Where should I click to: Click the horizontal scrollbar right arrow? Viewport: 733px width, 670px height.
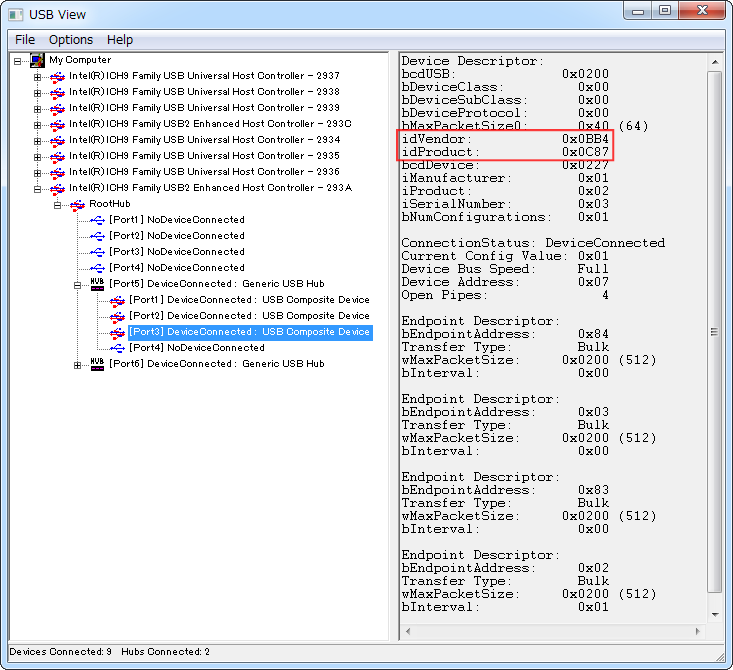tap(697, 631)
